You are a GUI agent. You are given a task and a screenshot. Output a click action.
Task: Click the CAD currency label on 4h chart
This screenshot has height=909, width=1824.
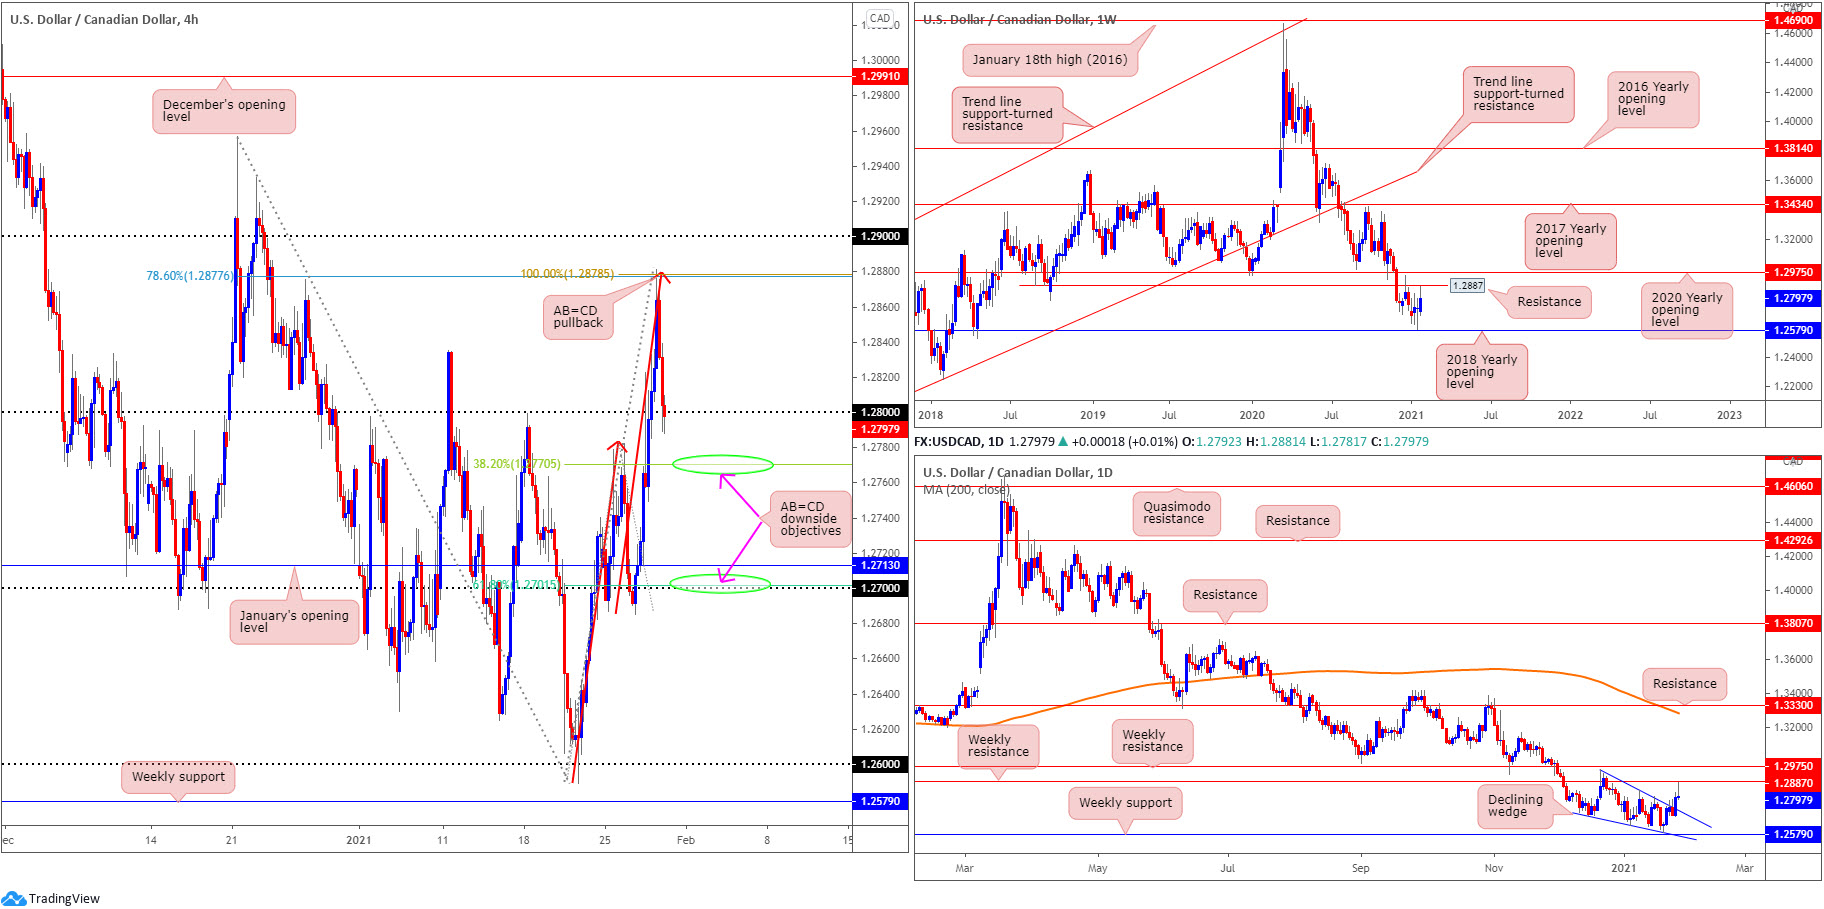coord(880,18)
